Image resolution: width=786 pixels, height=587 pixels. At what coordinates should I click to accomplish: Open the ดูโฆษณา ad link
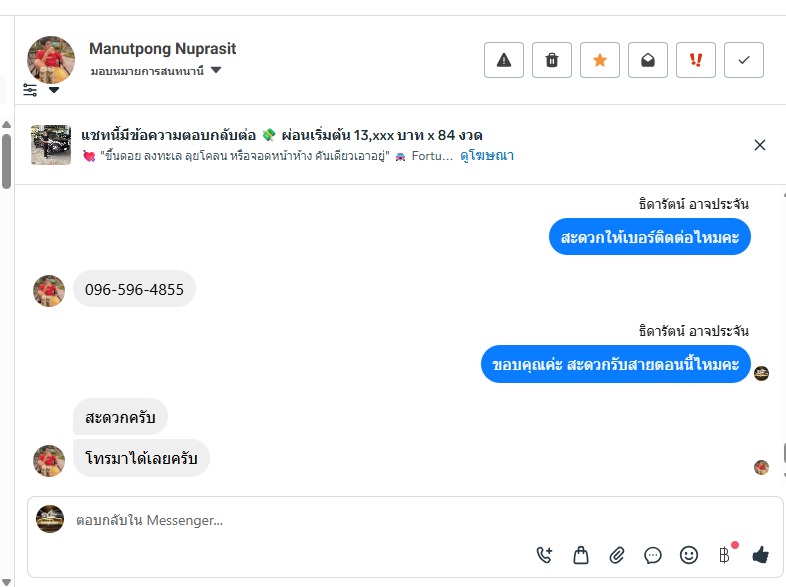click(487, 156)
